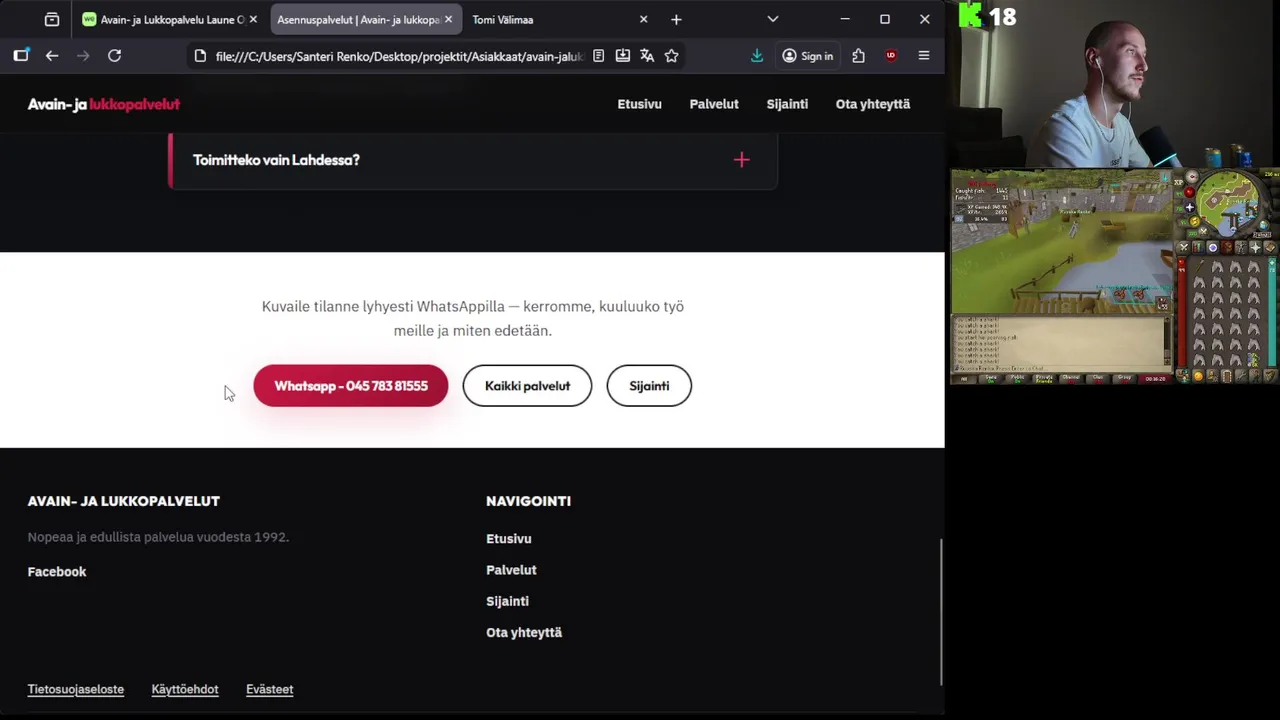Bookmark this page with the star icon
Image resolution: width=1280 pixels, height=720 pixels.
[671, 56]
